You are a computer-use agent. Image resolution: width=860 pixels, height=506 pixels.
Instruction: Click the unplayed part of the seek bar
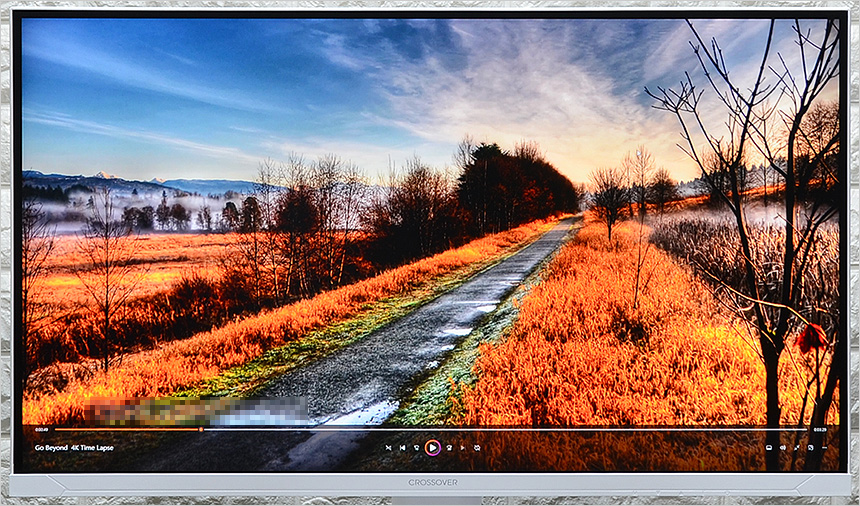point(500,429)
